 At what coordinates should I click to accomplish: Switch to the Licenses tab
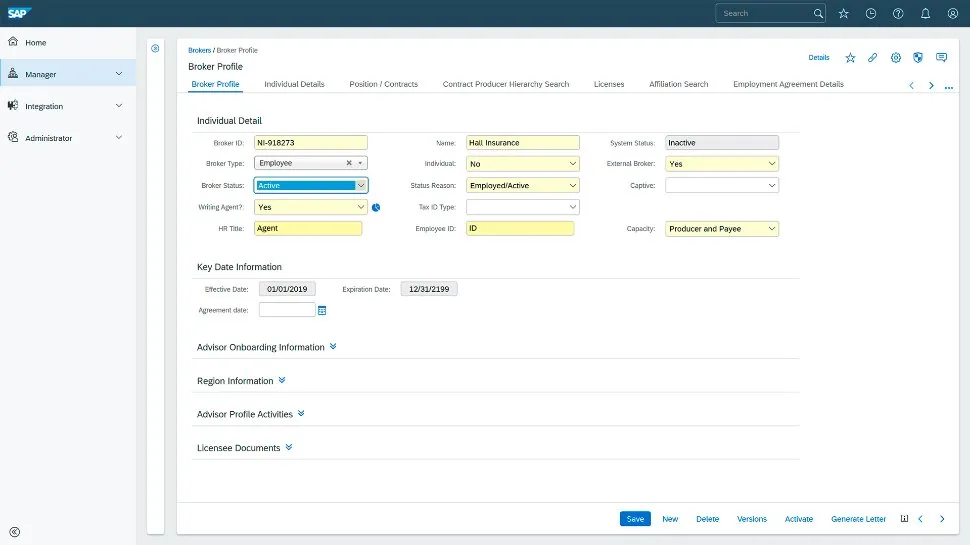(608, 84)
